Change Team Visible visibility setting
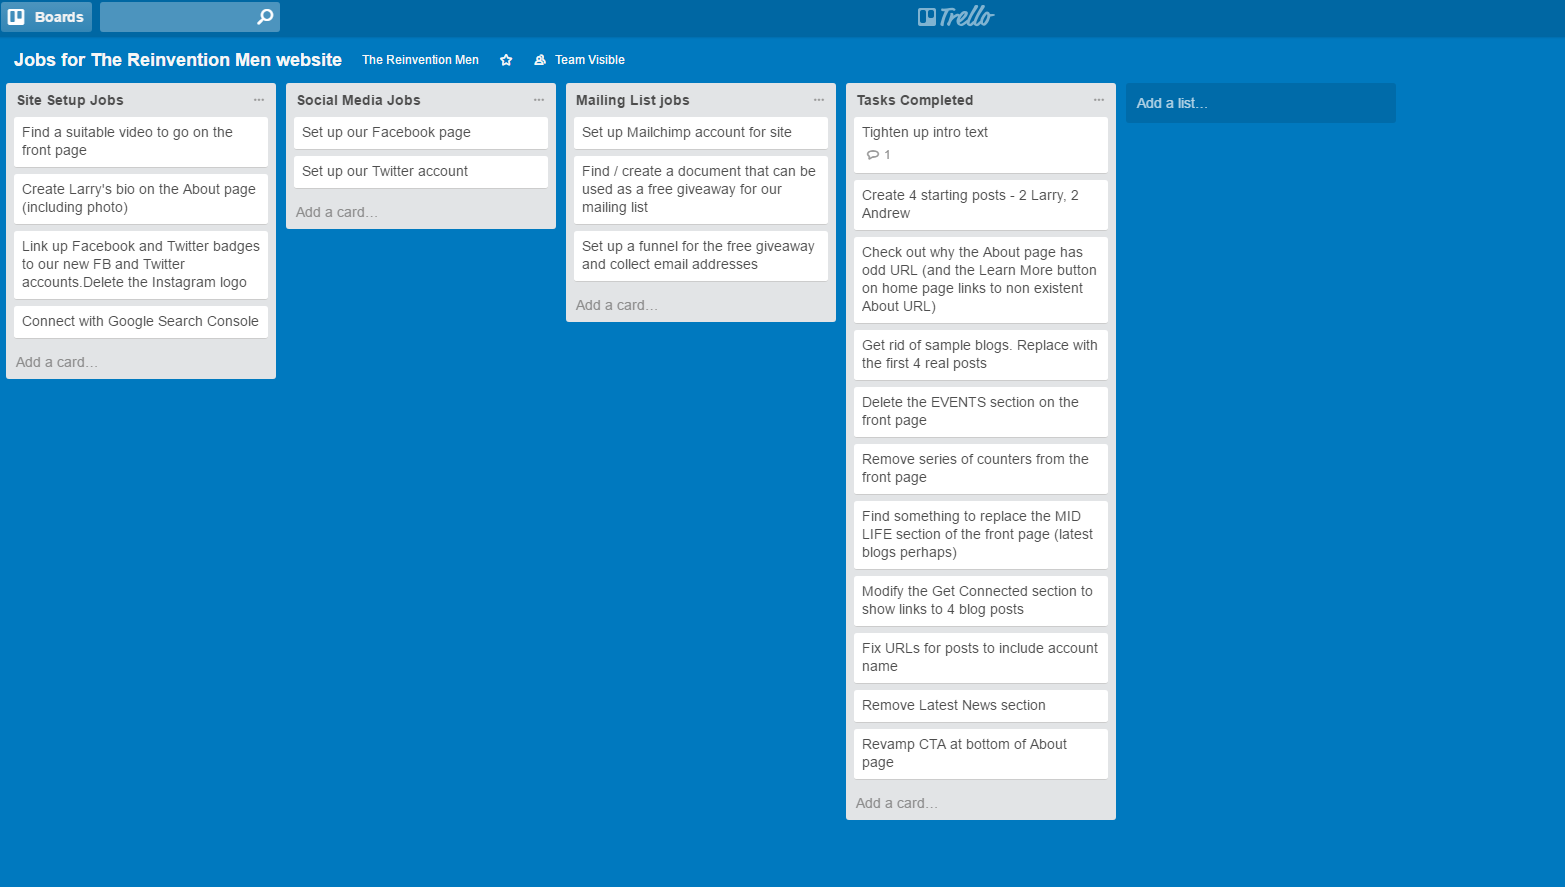 579,60
